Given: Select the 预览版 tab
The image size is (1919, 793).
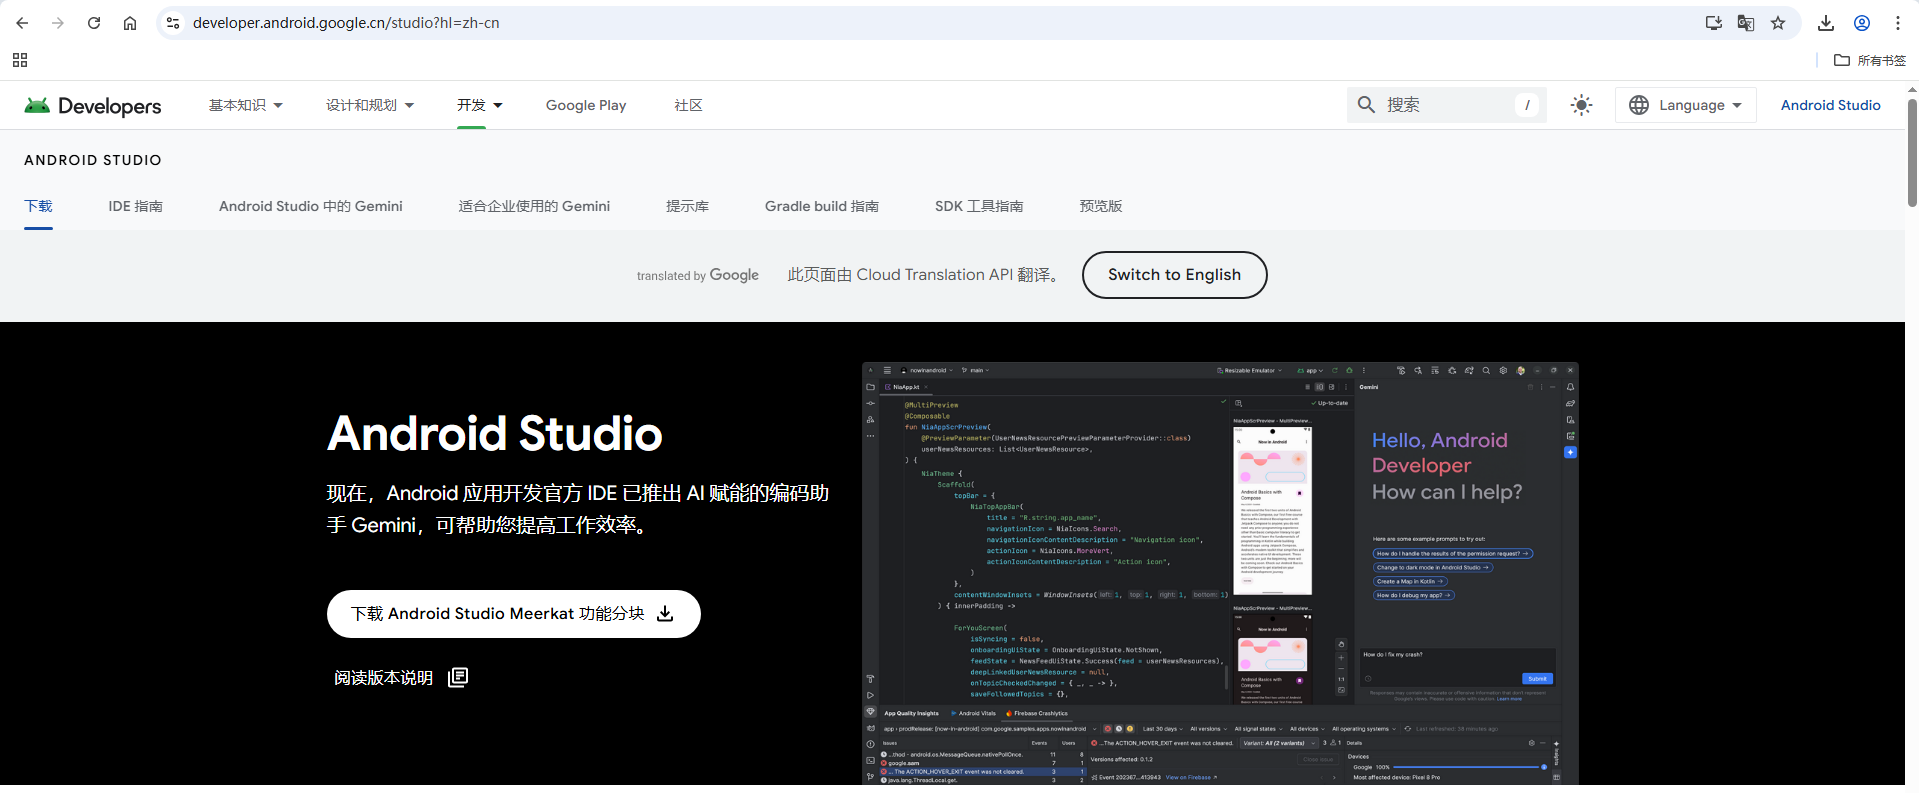Looking at the screenshot, I should coord(1101,206).
